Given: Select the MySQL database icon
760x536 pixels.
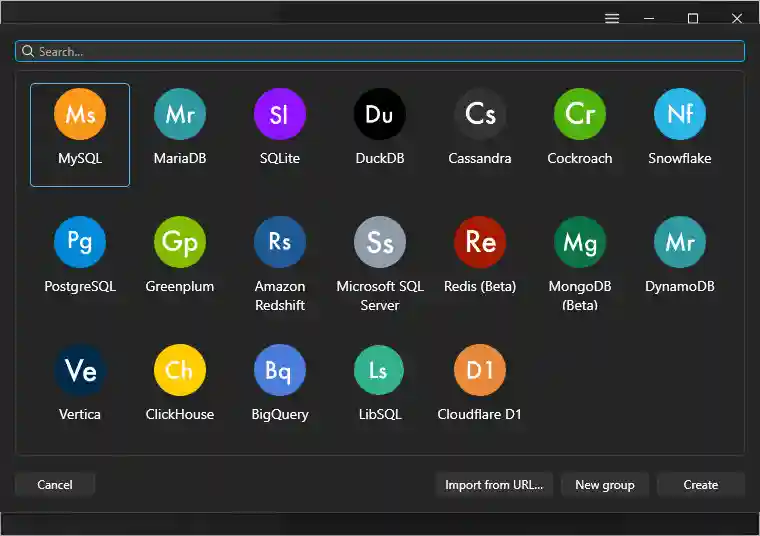Looking at the screenshot, I should 80,114.
